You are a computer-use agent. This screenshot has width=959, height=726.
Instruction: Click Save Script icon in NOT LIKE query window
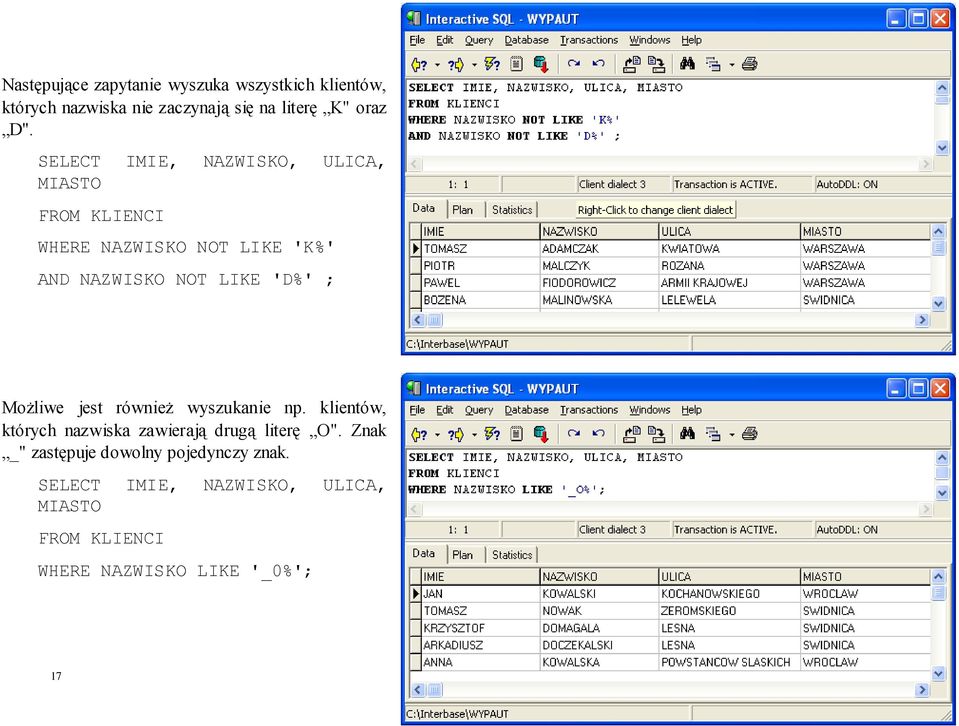pyautogui.click(x=656, y=64)
